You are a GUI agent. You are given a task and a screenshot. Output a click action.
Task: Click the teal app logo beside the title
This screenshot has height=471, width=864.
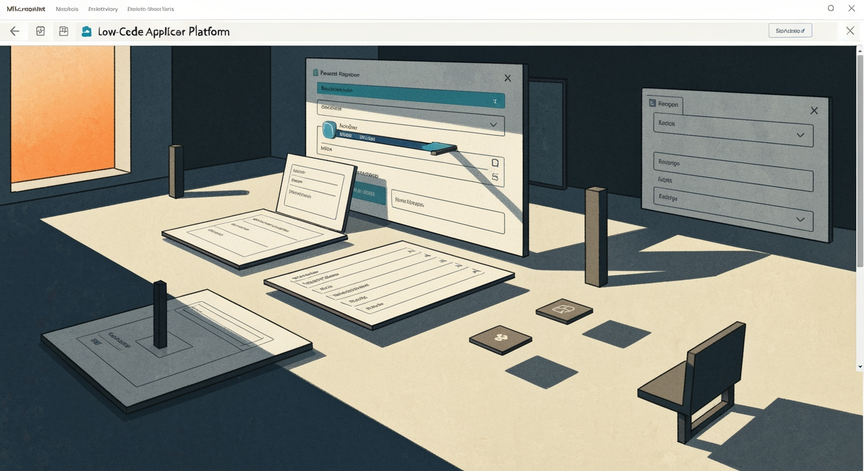87,31
